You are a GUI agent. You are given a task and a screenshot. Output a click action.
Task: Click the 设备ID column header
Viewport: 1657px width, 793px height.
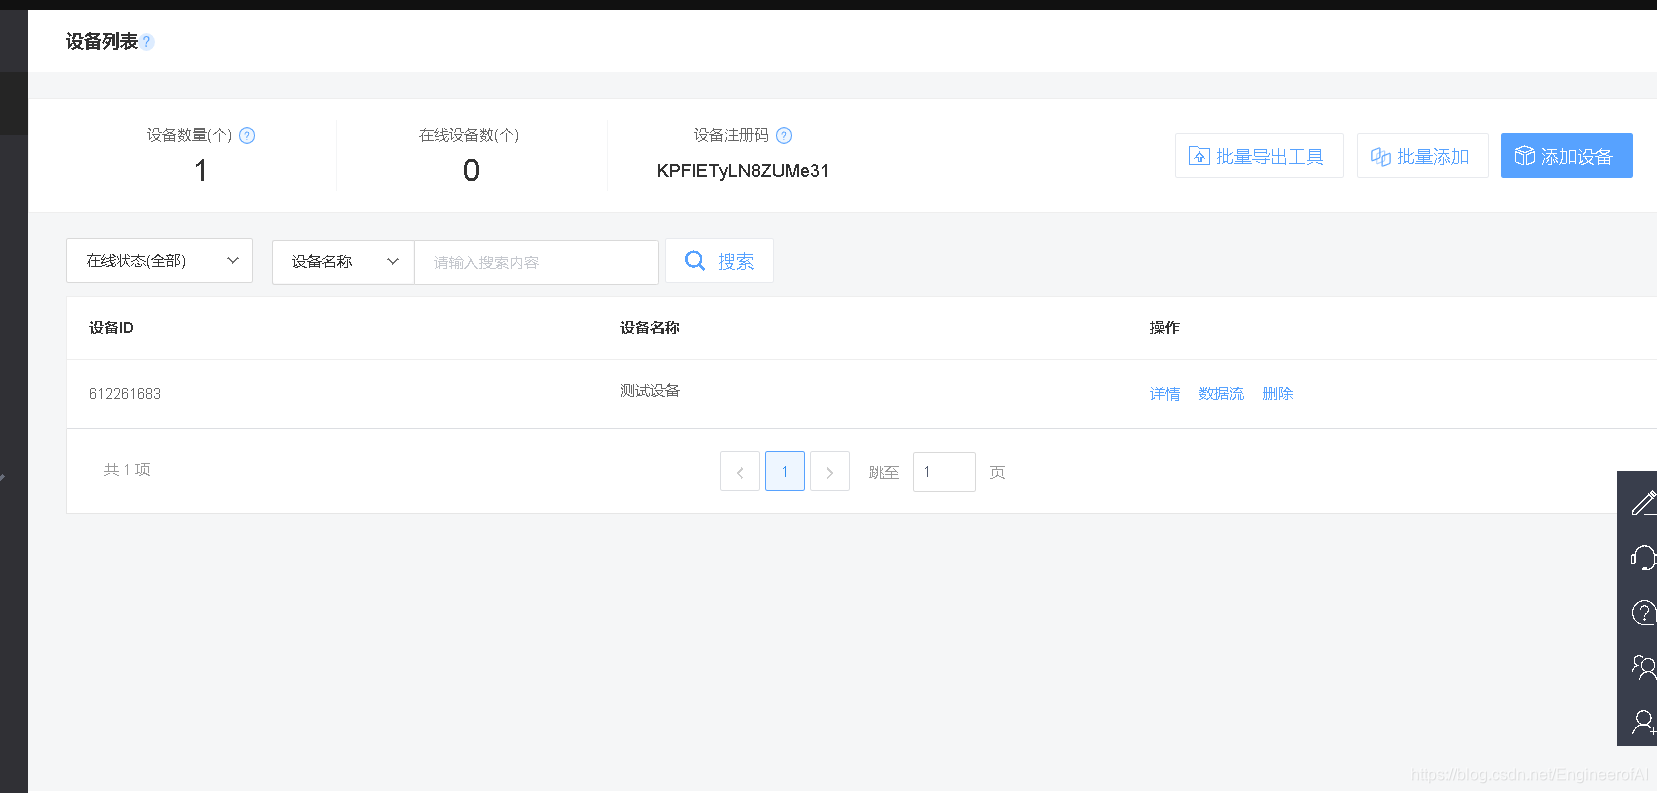111,328
